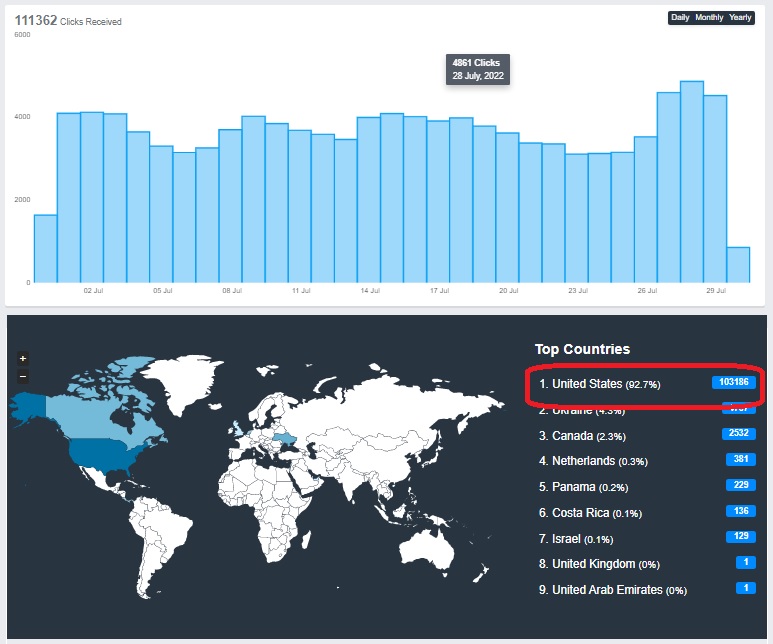Image resolution: width=773 pixels, height=644 pixels.
Task: Zoom in on the world map
Action: 23,358
